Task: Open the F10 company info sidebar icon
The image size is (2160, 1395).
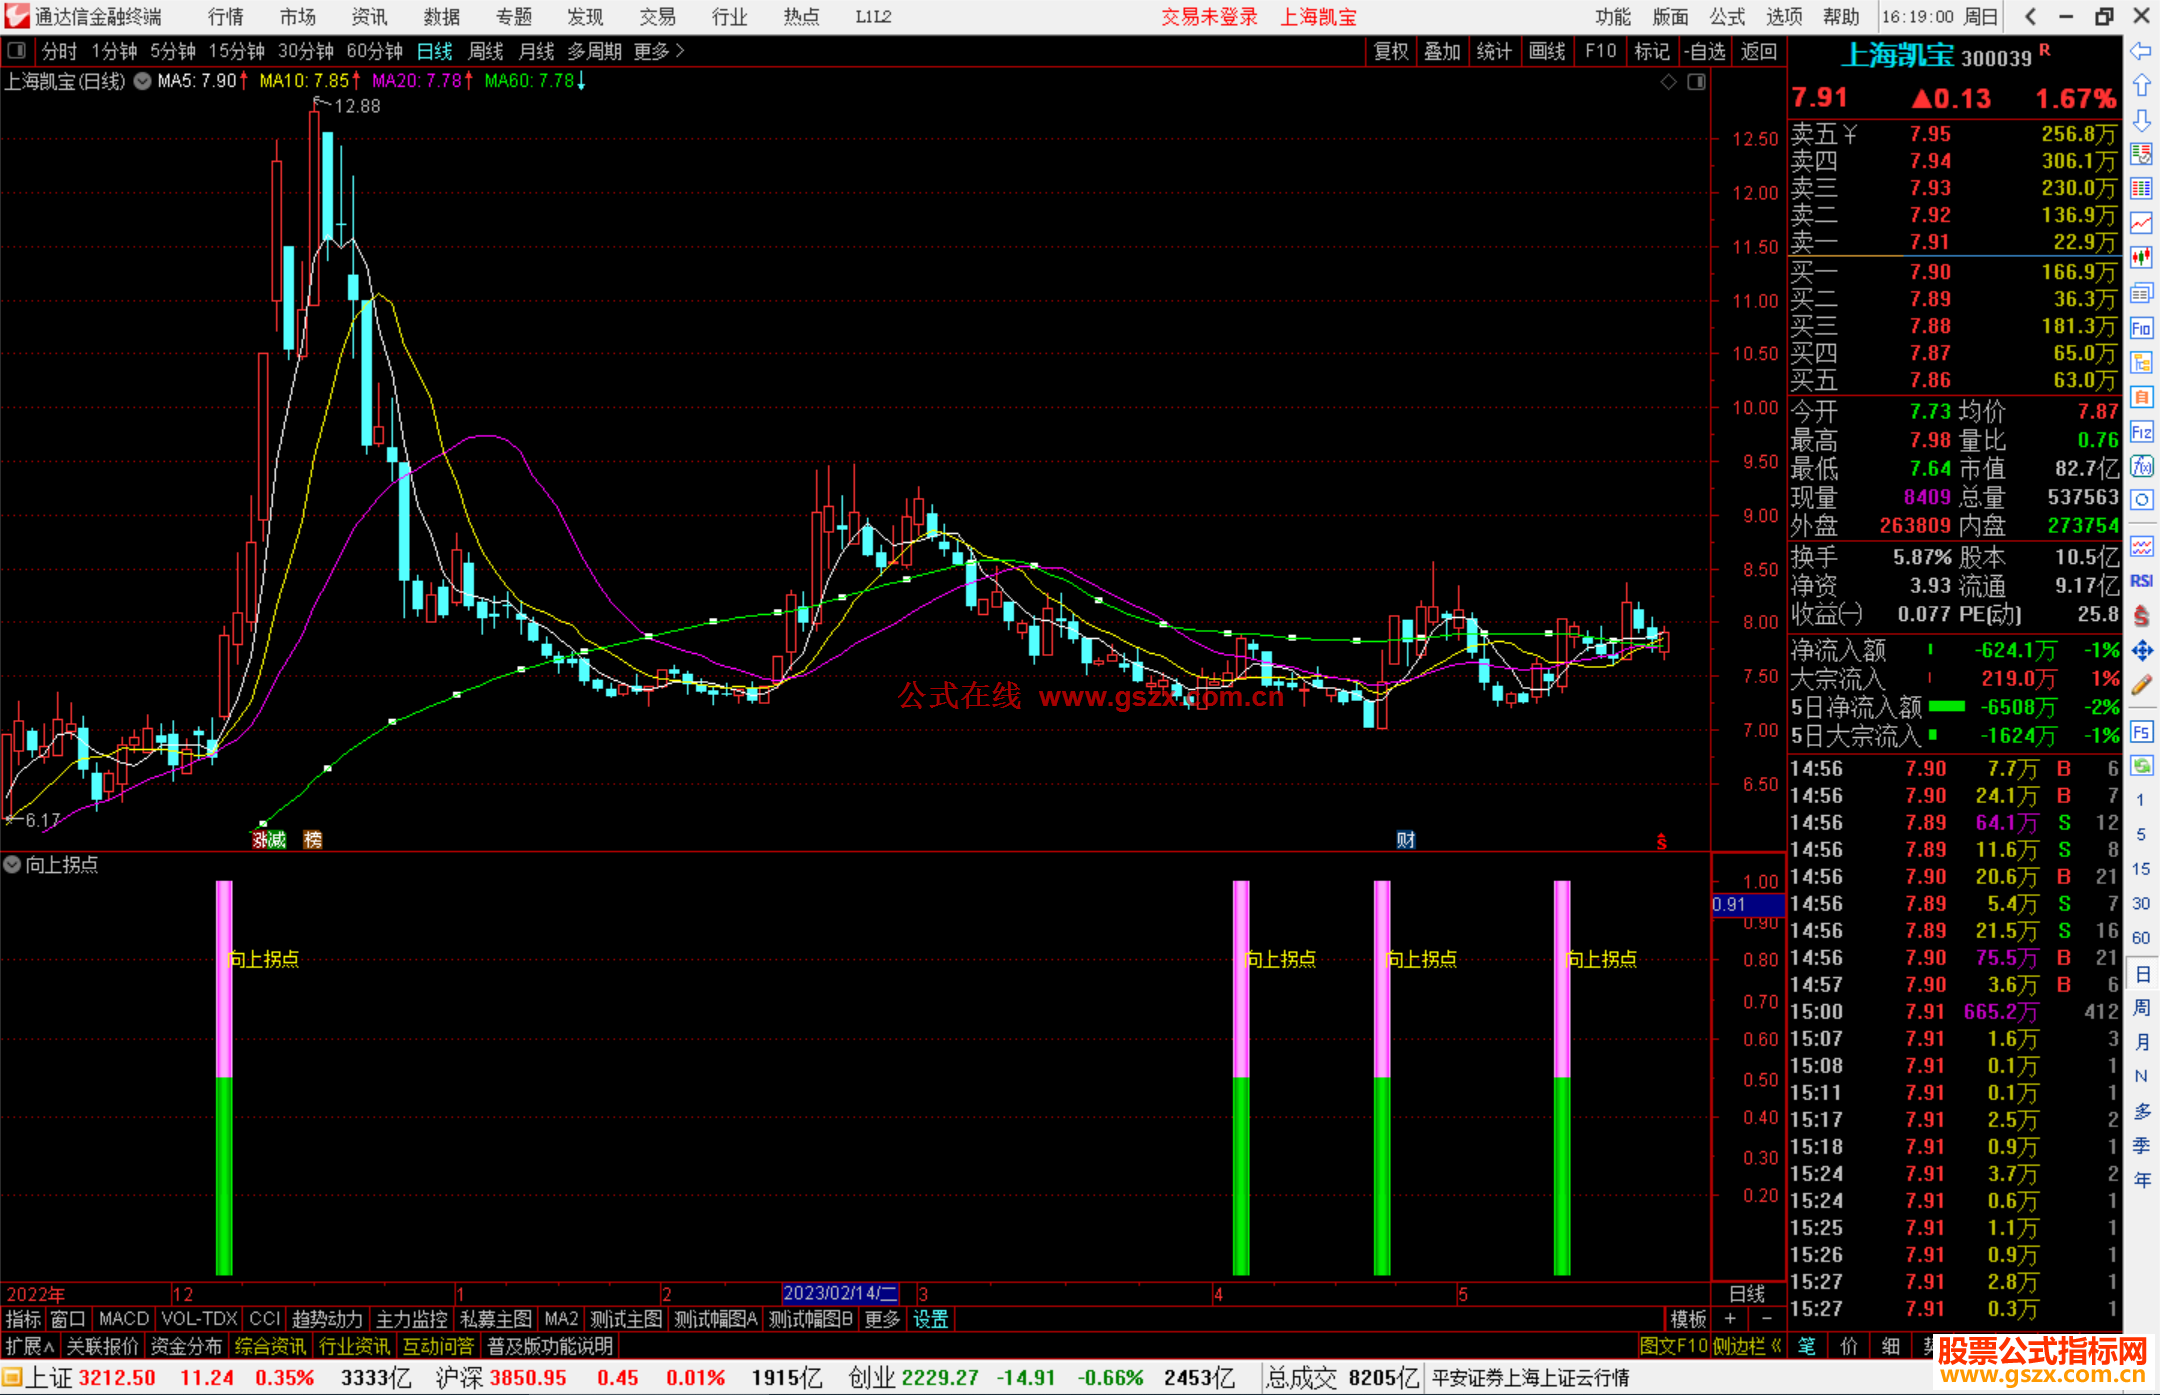Action: [2141, 329]
